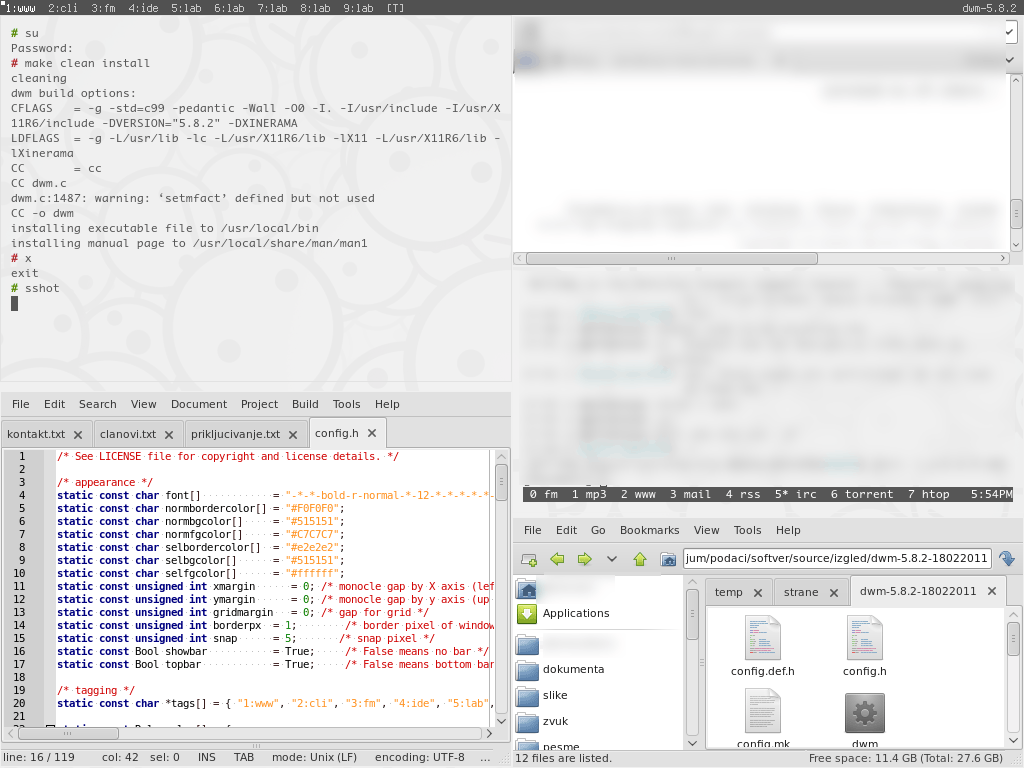1024x768 pixels.
Task: Toggle TAB indentation mode in the editor statusbar
Action: point(243,757)
